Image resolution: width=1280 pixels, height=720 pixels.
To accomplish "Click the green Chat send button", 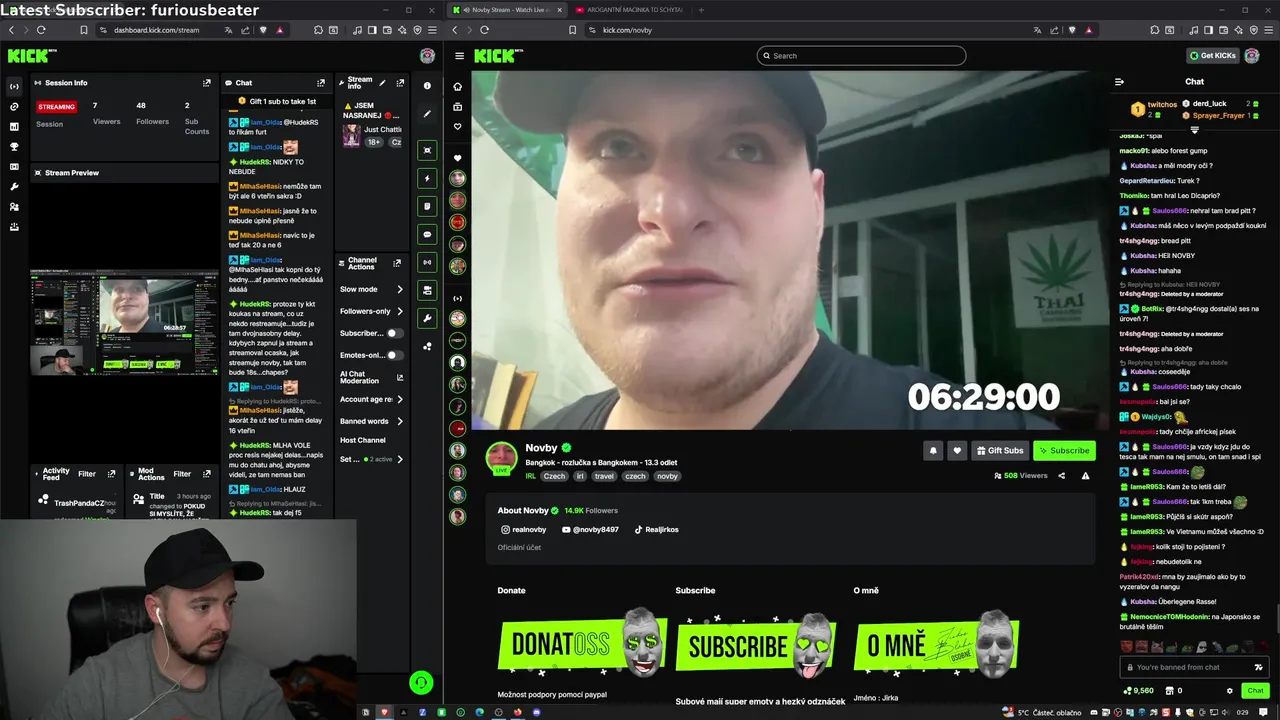I will point(1255,690).
